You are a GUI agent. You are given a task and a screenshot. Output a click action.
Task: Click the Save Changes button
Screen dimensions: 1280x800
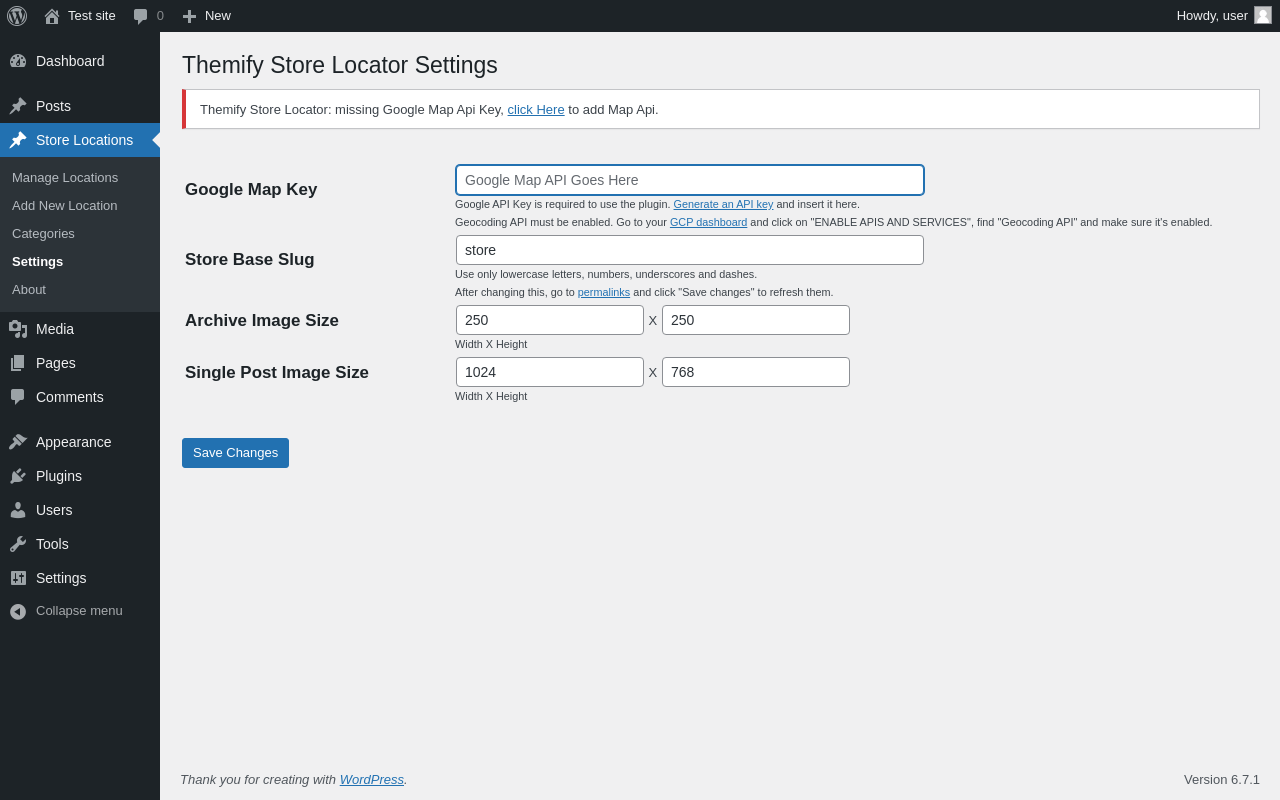coord(235,453)
